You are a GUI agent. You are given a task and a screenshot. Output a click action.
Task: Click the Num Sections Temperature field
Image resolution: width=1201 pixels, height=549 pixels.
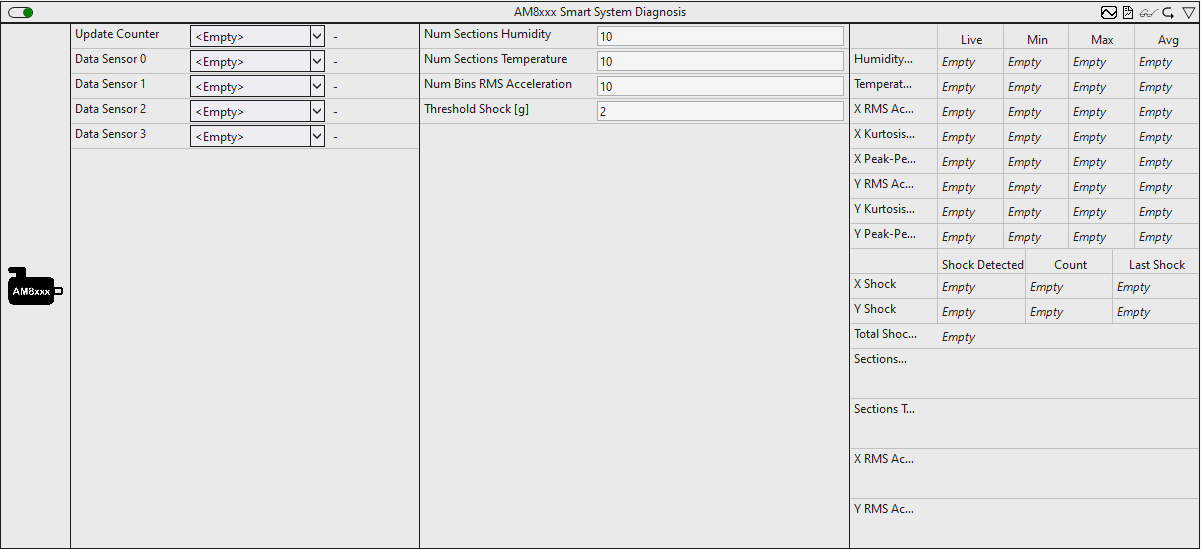click(720, 61)
